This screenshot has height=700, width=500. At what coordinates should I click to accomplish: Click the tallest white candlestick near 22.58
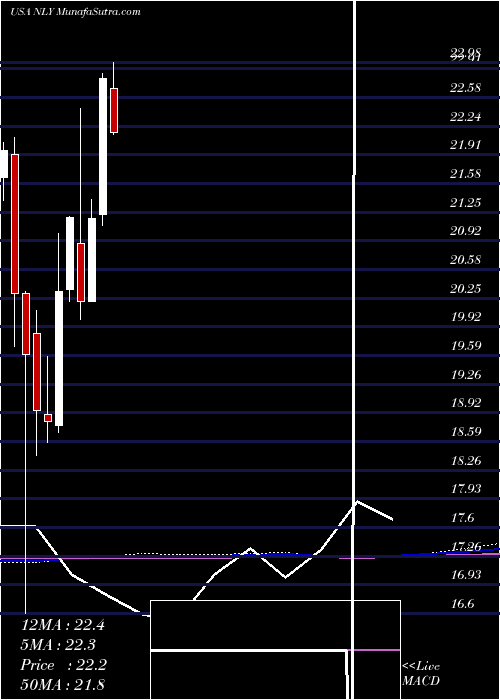pyautogui.click(x=103, y=146)
